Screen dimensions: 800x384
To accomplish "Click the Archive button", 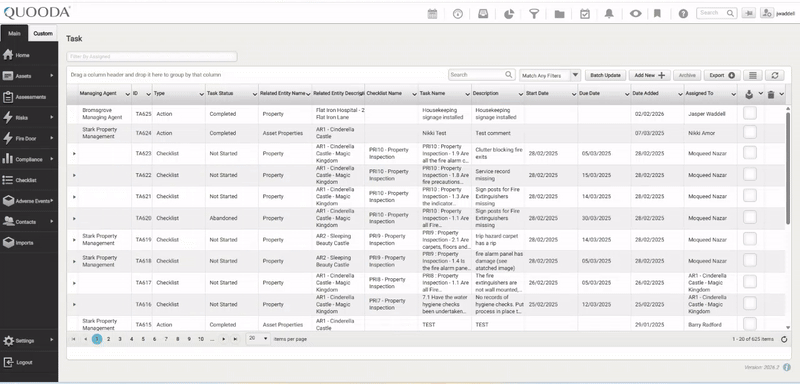I will click(x=687, y=75).
